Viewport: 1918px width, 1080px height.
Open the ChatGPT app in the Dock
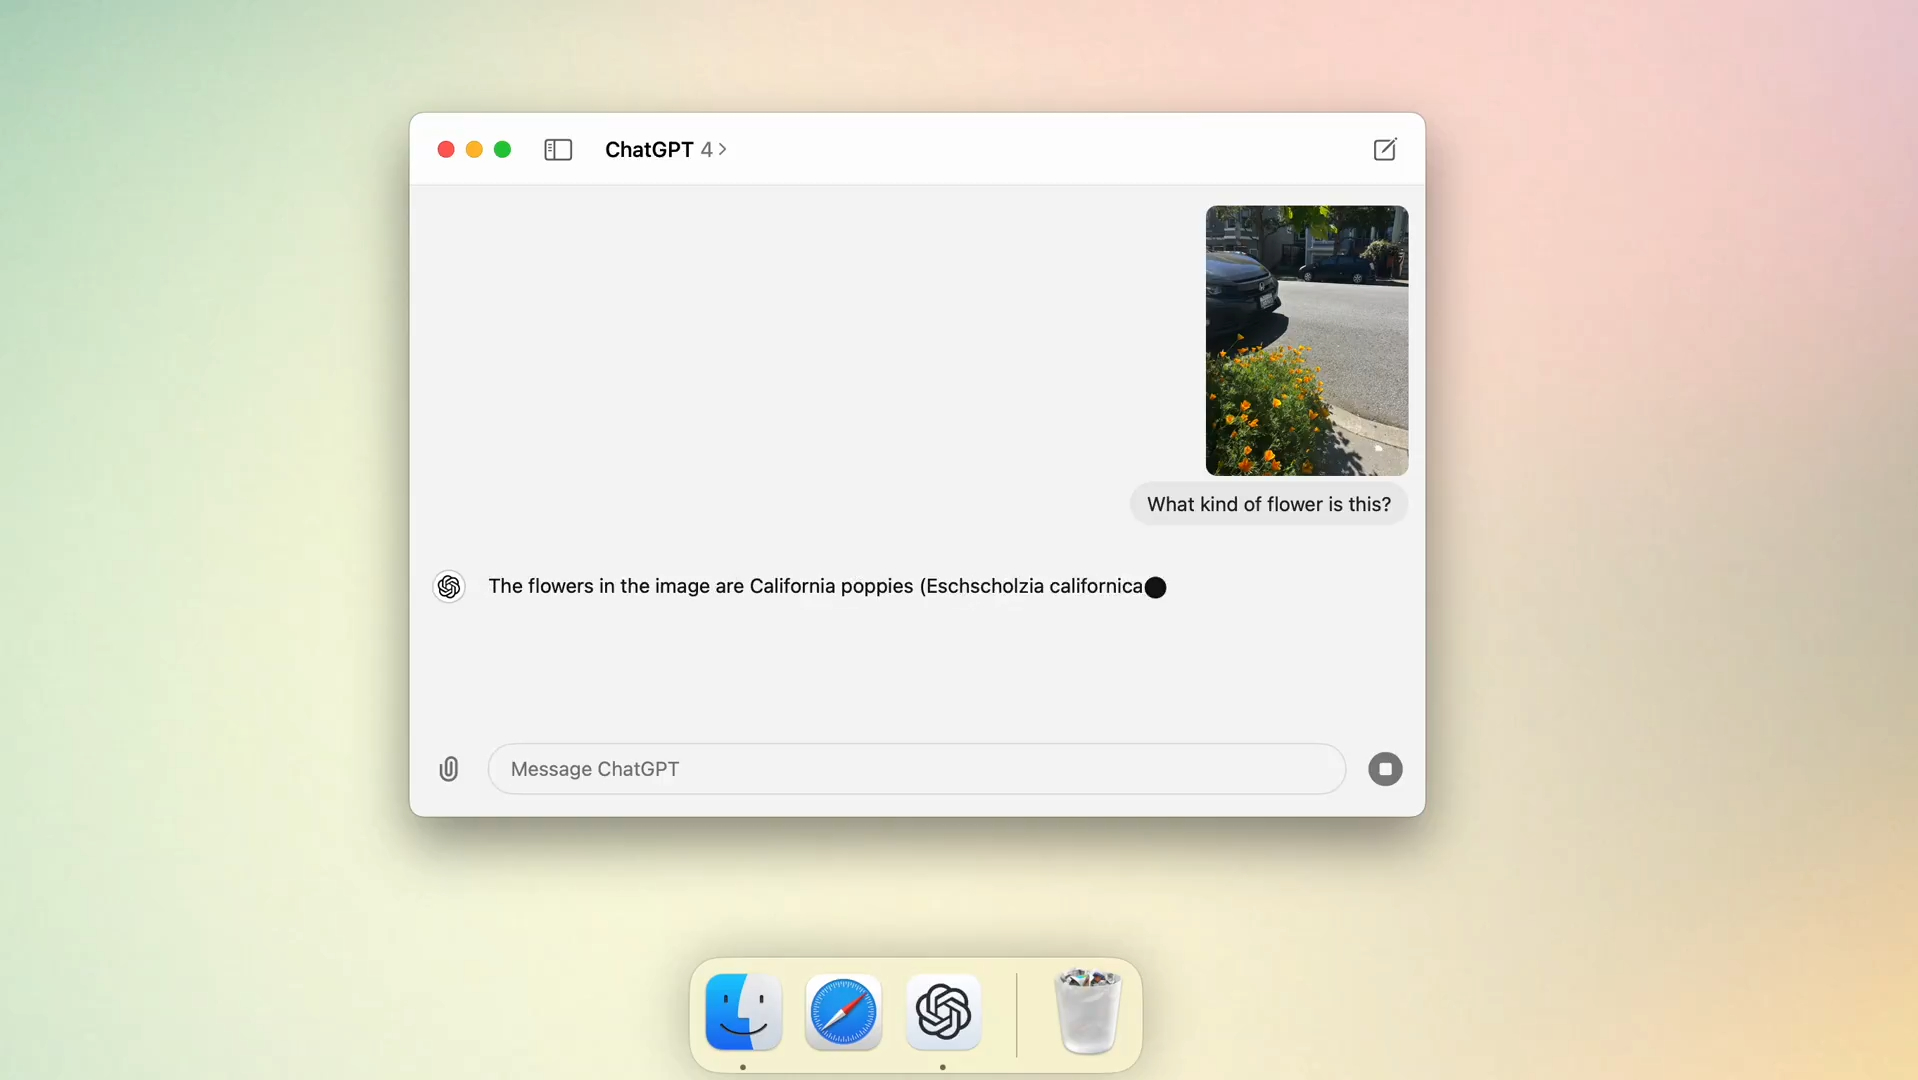[x=943, y=1012]
